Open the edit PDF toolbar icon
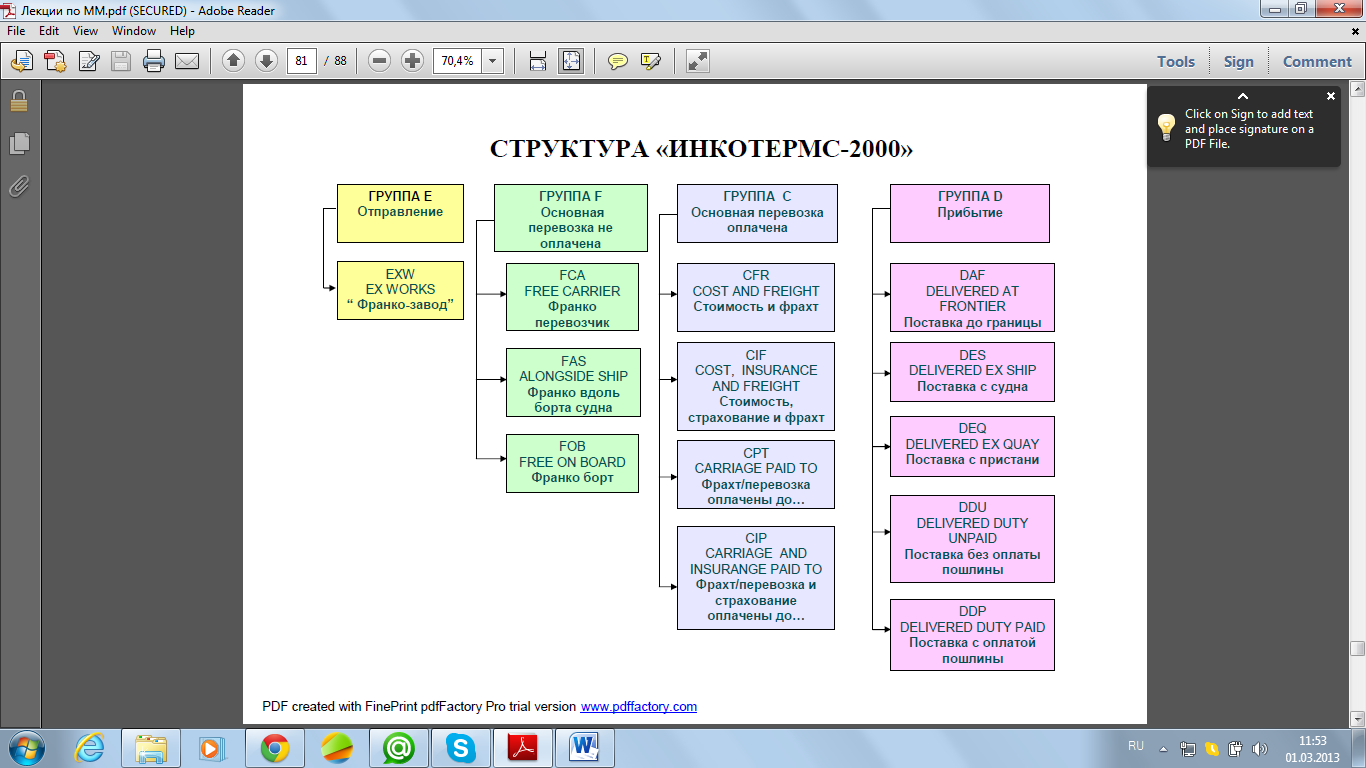This screenshot has width=1366, height=768. pyautogui.click(x=89, y=61)
